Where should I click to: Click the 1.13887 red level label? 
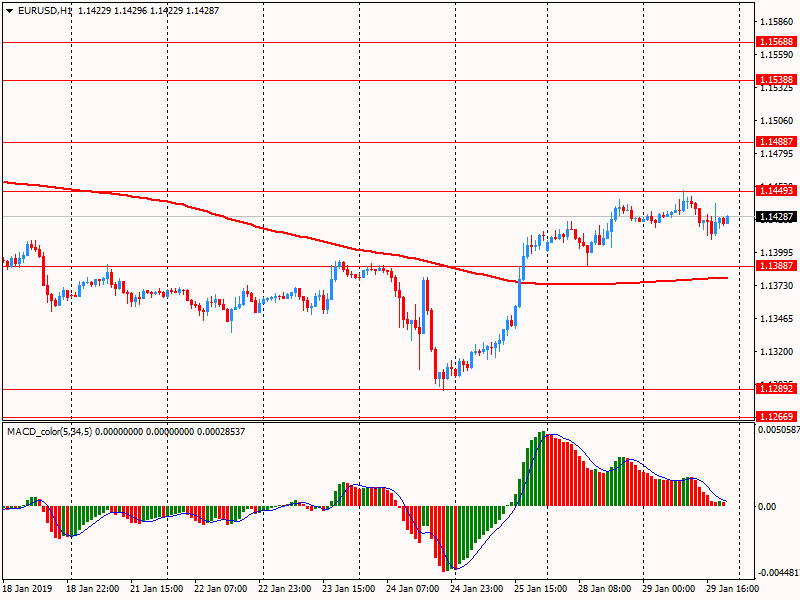(776, 266)
